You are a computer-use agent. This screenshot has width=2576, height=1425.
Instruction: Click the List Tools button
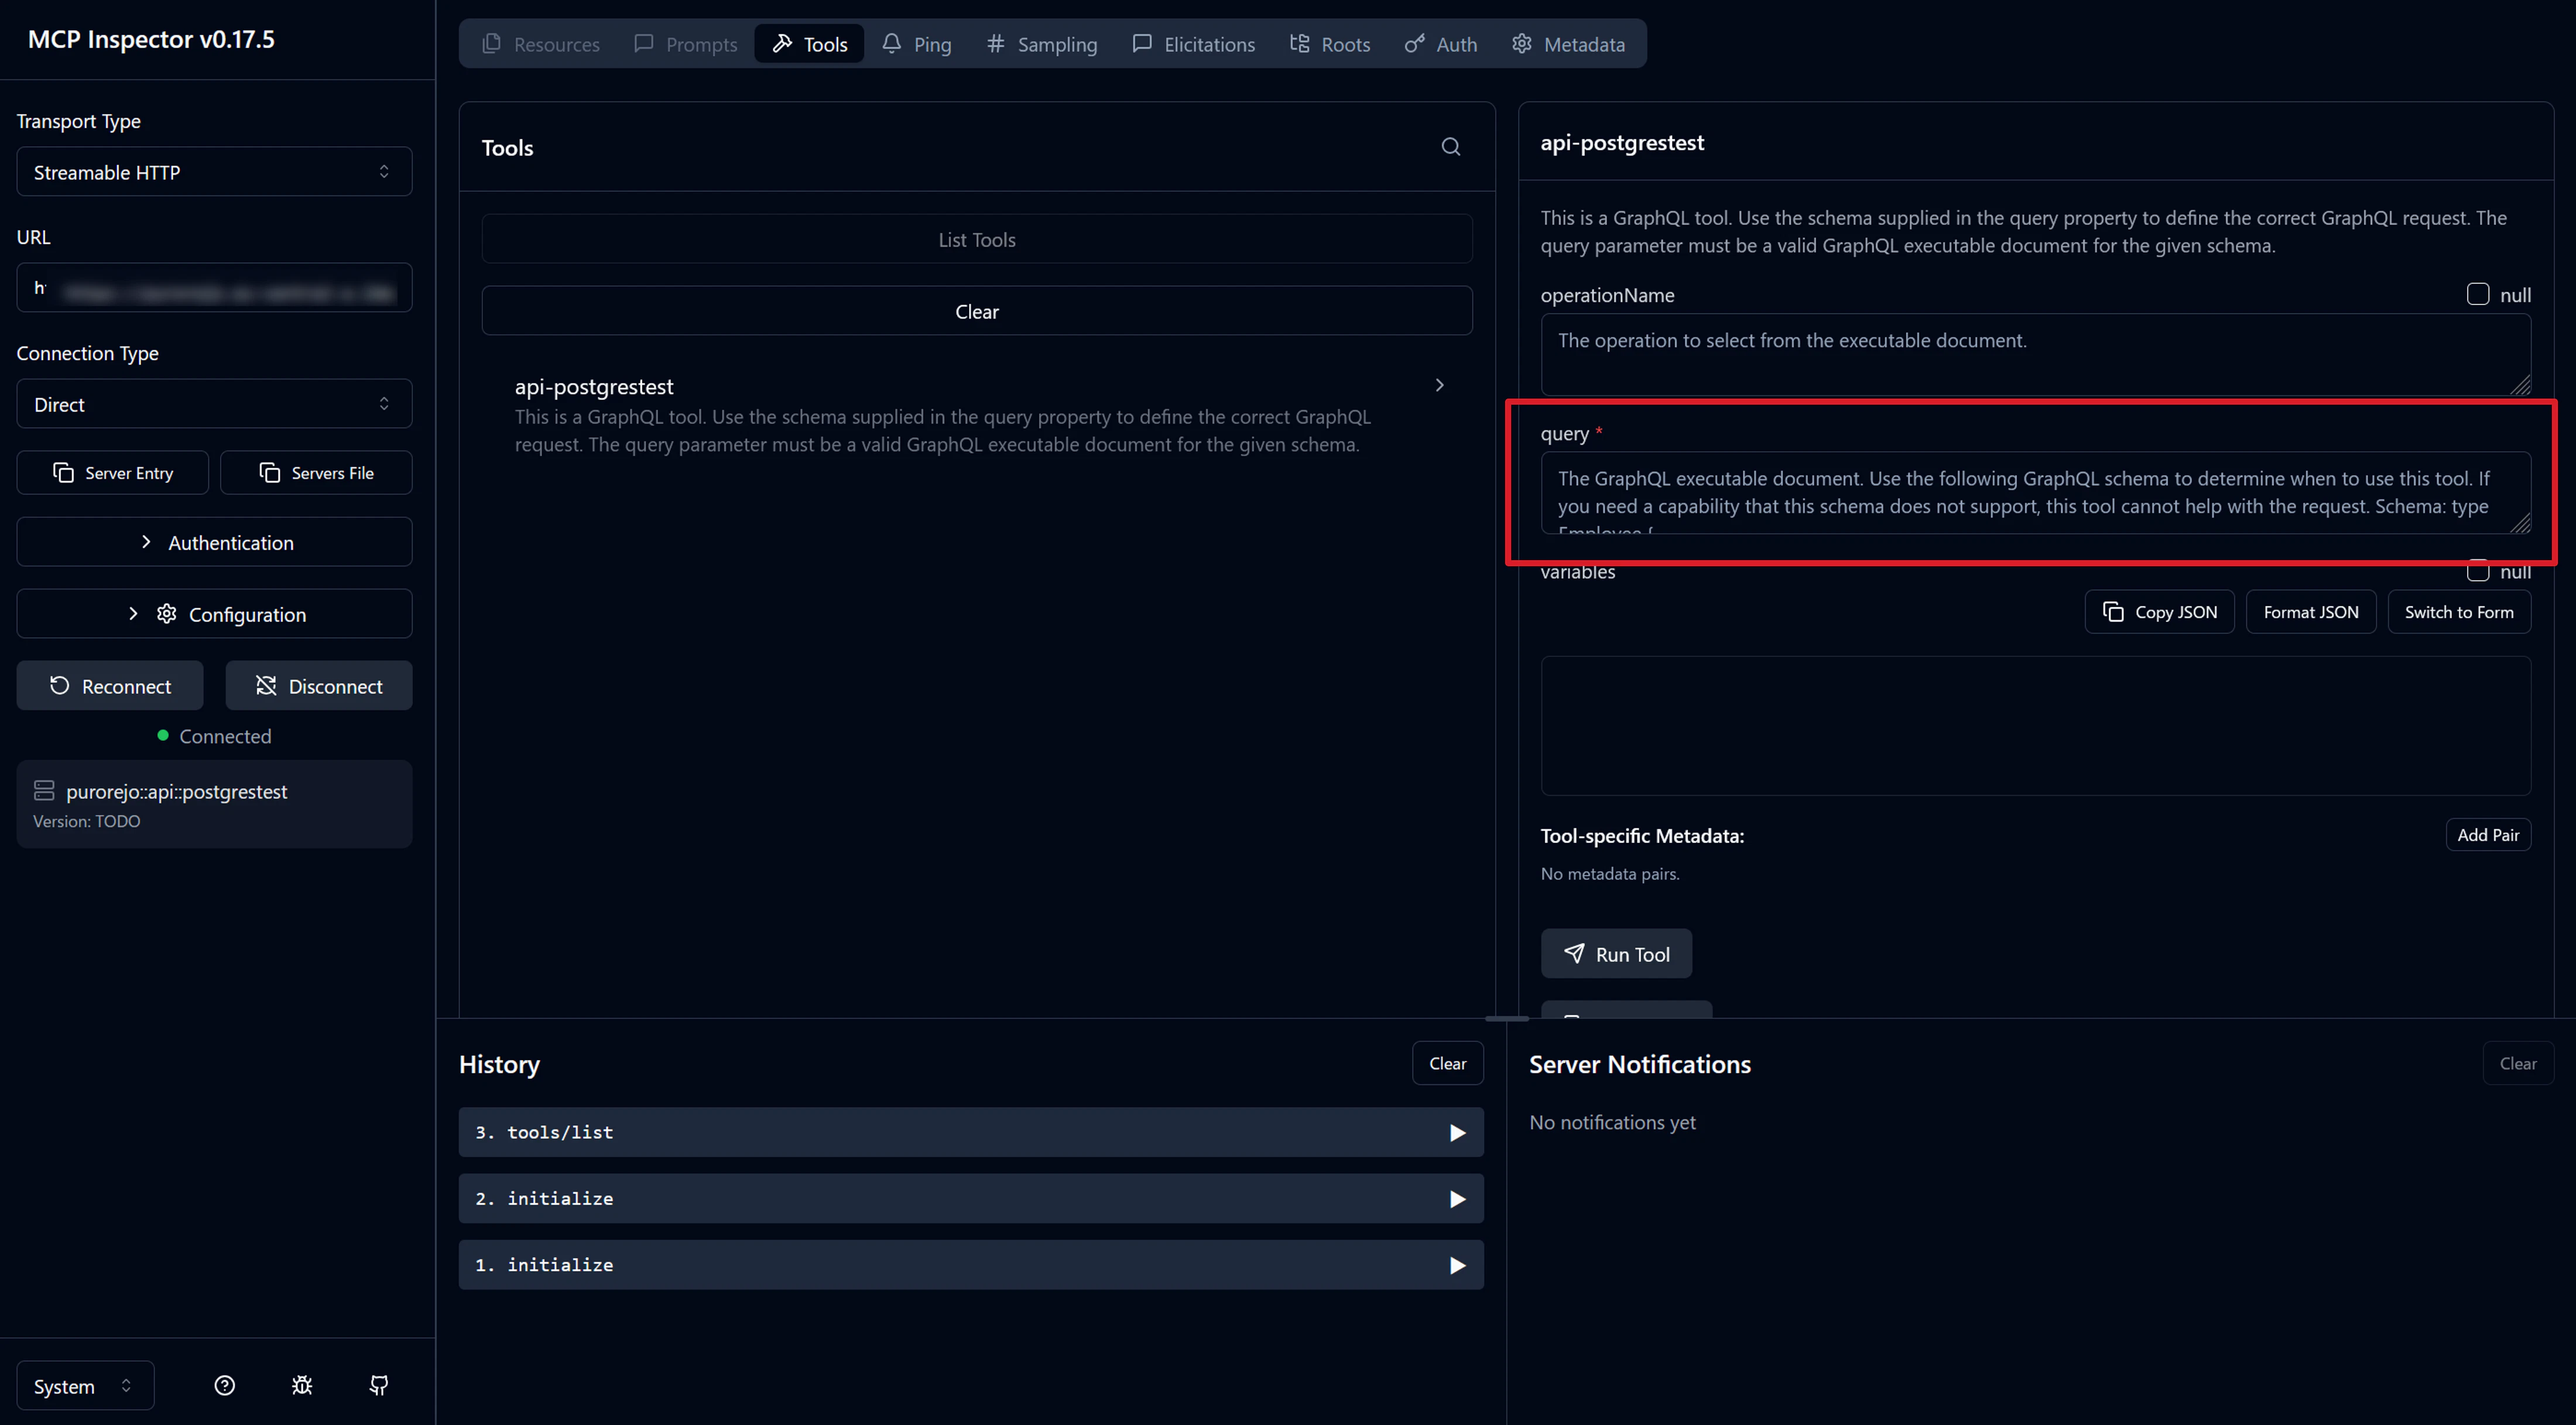click(x=976, y=240)
